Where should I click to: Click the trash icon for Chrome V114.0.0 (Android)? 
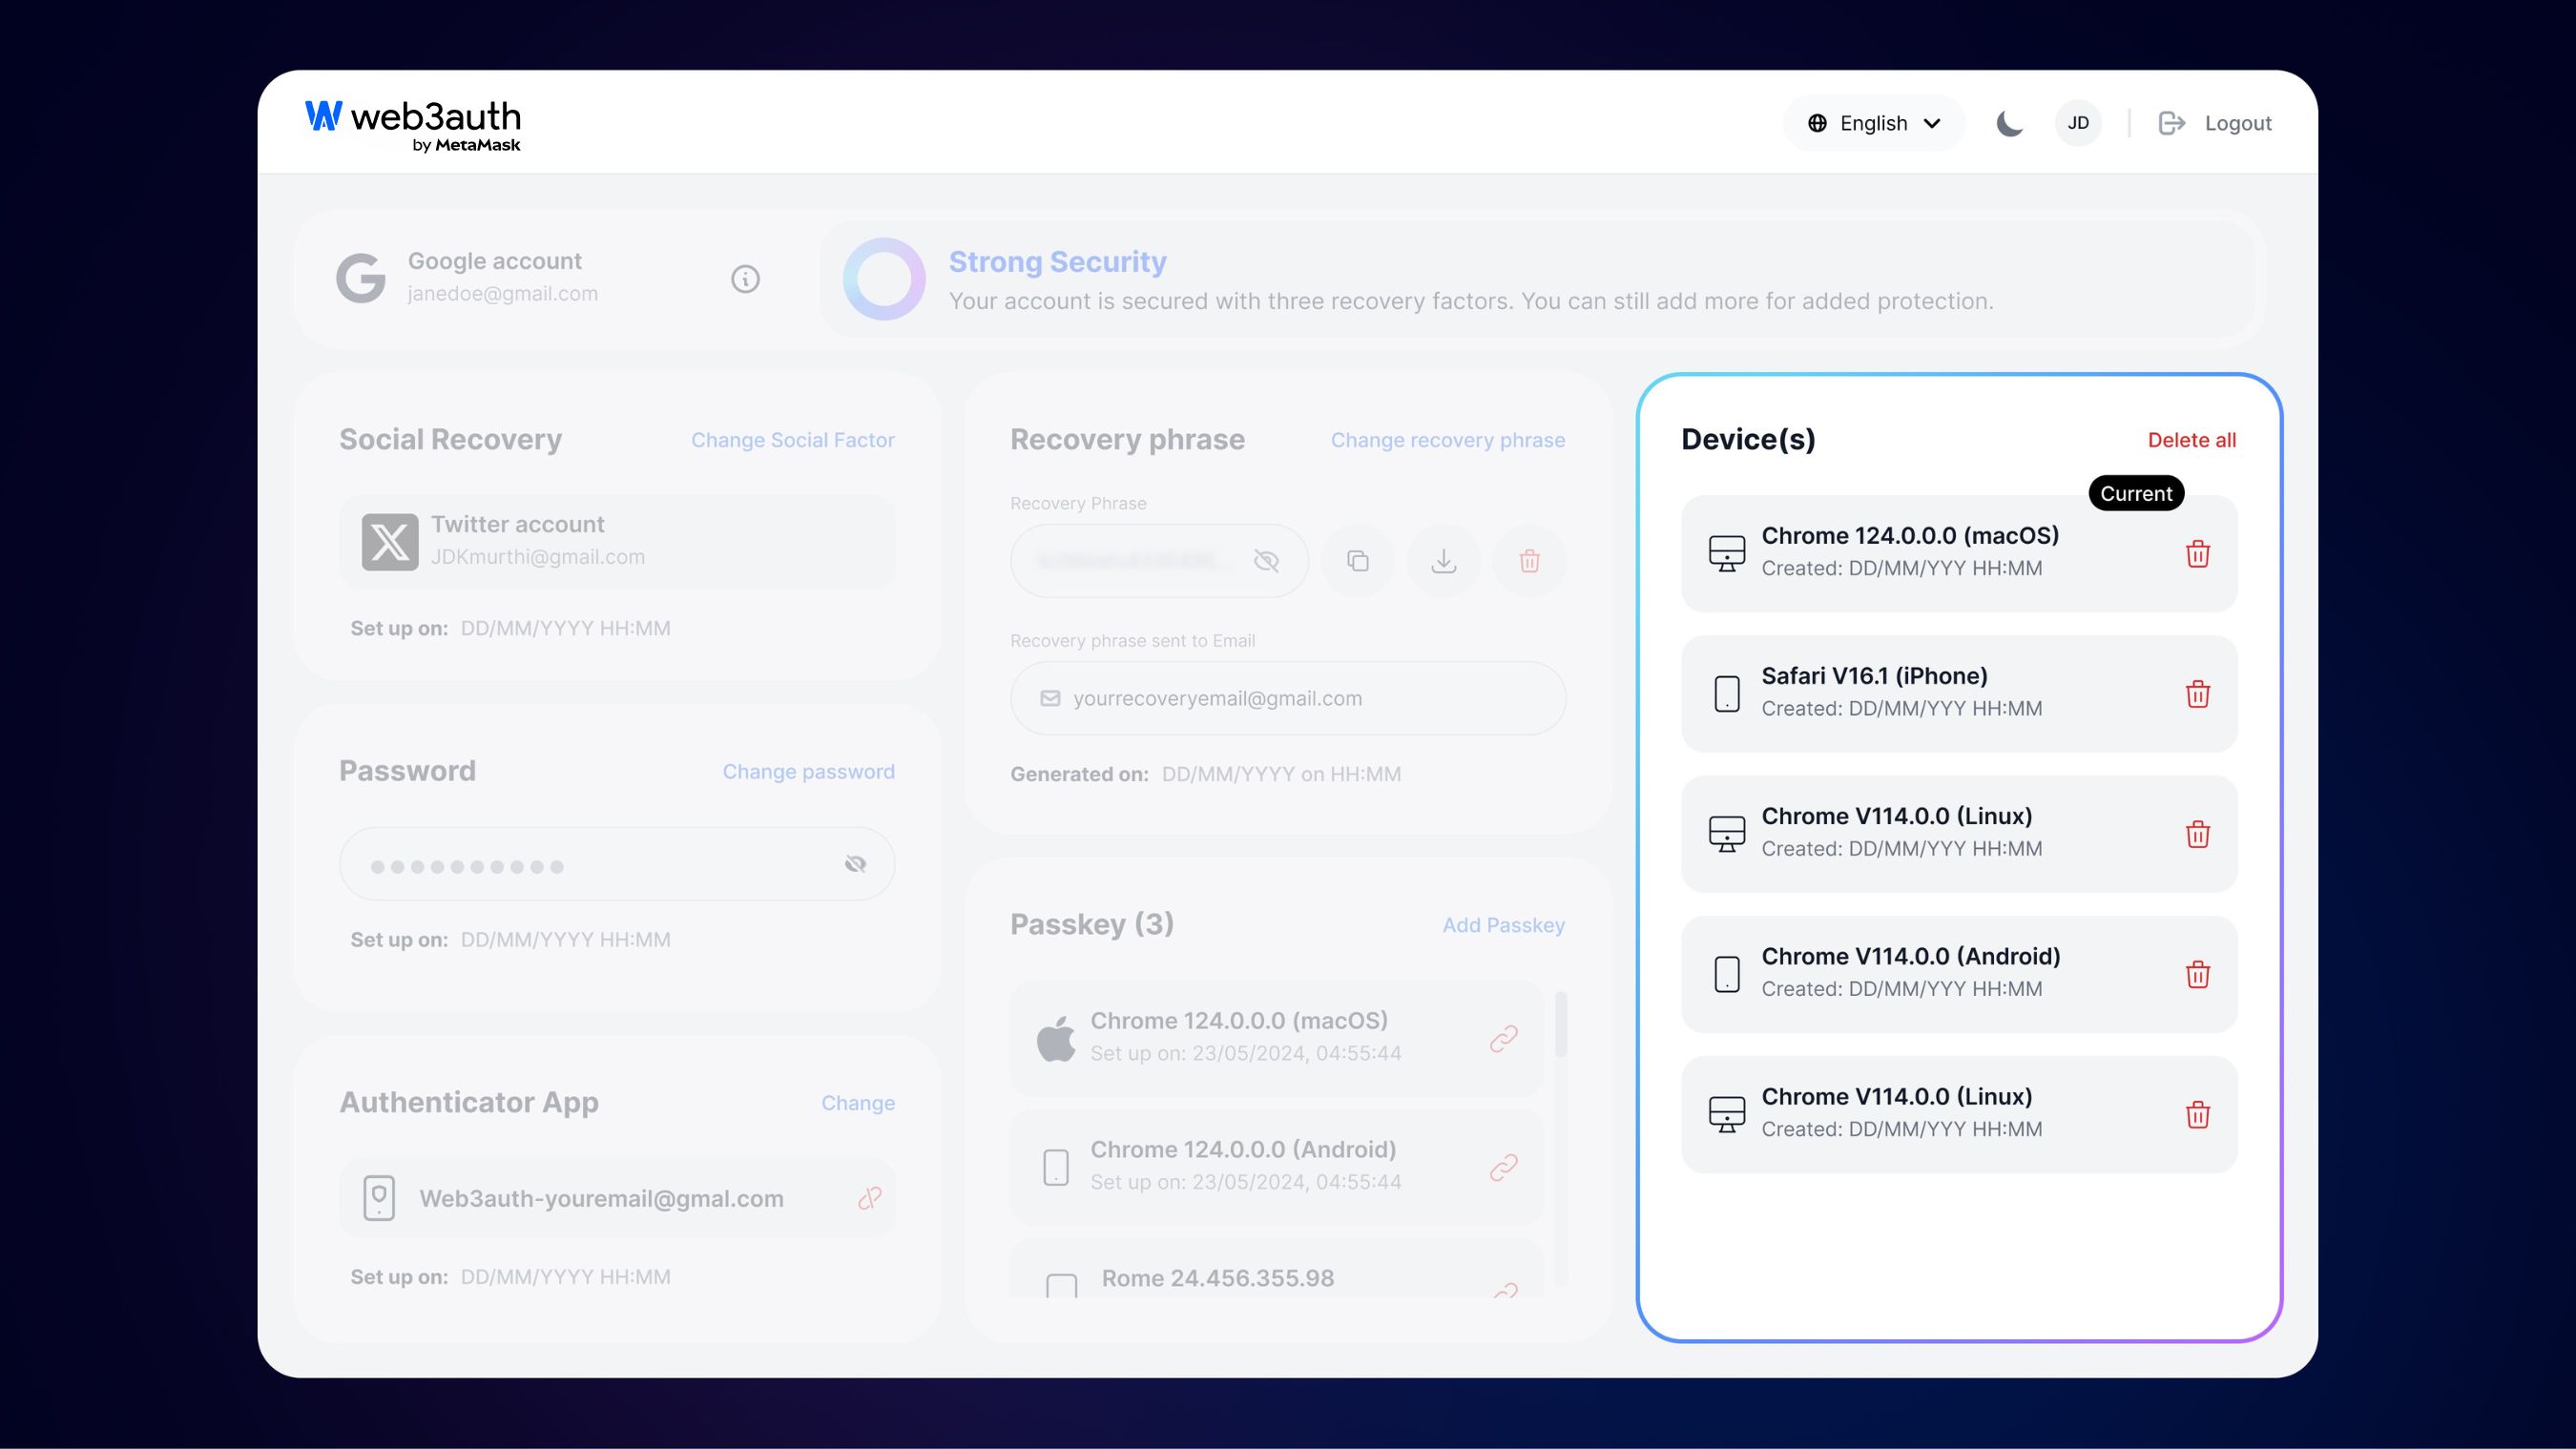(x=2197, y=974)
